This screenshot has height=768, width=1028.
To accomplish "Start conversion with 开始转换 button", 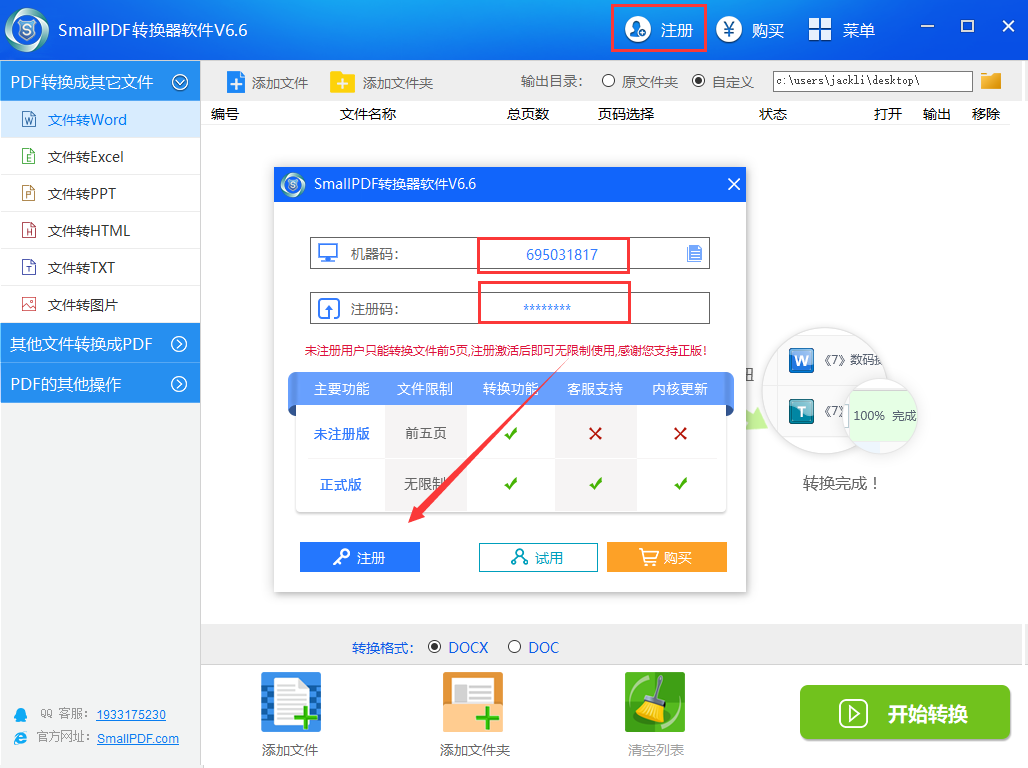I will 905,712.
